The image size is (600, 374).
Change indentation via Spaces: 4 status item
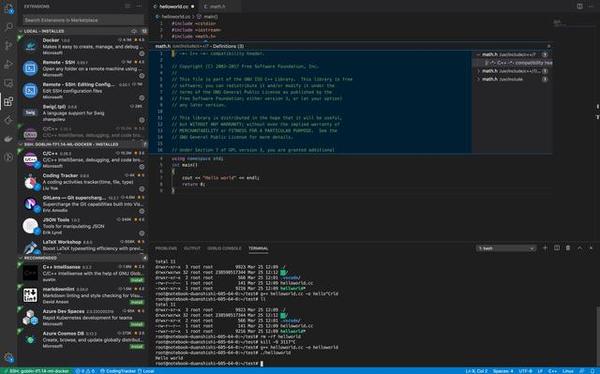(503, 371)
